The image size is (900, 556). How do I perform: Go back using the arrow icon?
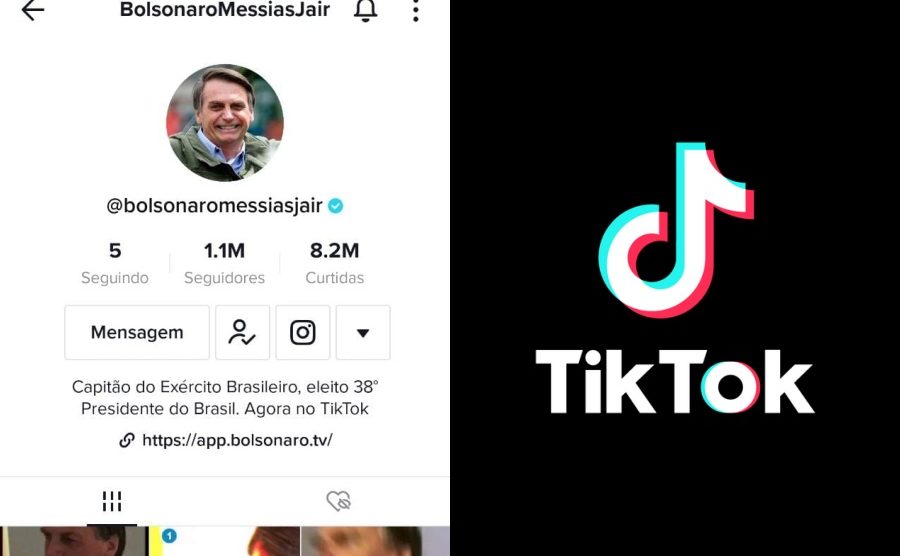[x=33, y=10]
